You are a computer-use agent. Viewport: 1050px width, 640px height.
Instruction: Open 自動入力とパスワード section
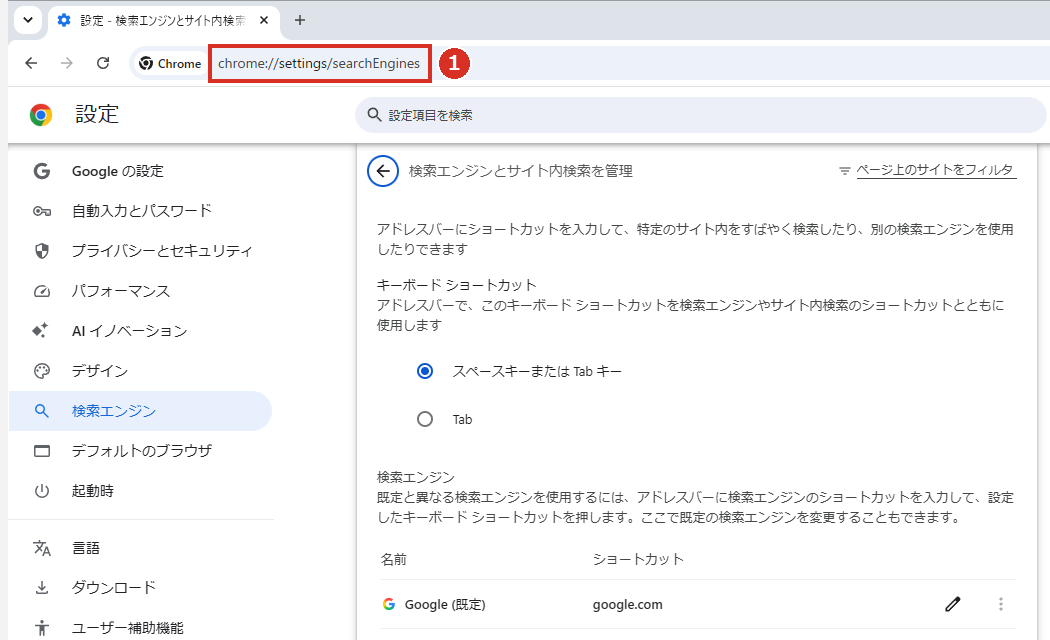tap(141, 212)
